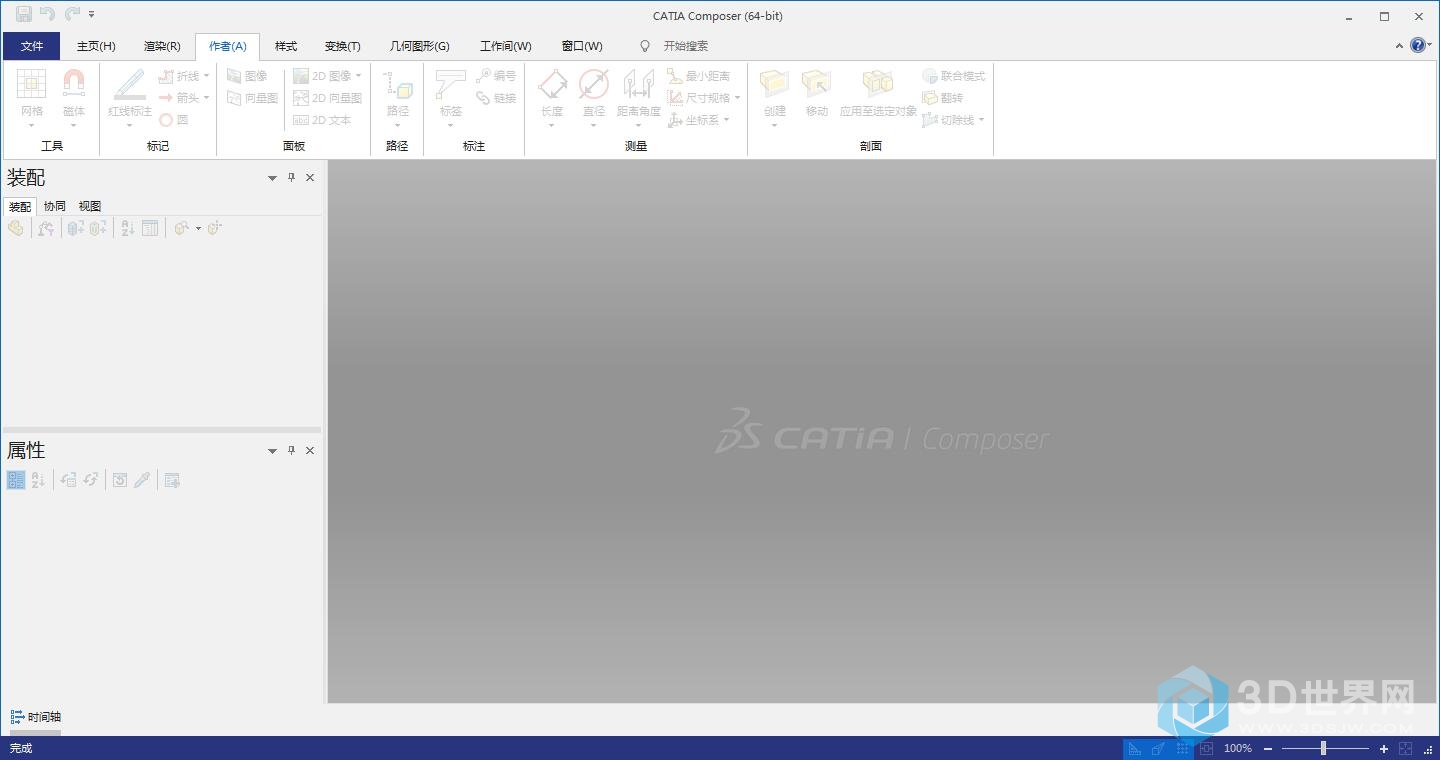Toggle the 联合模式 (Union mode) option

954,76
